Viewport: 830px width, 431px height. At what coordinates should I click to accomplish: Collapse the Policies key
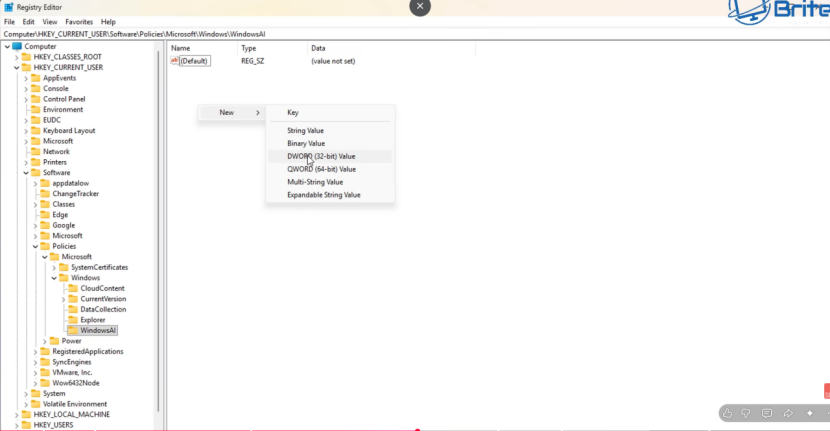(x=35, y=246)
